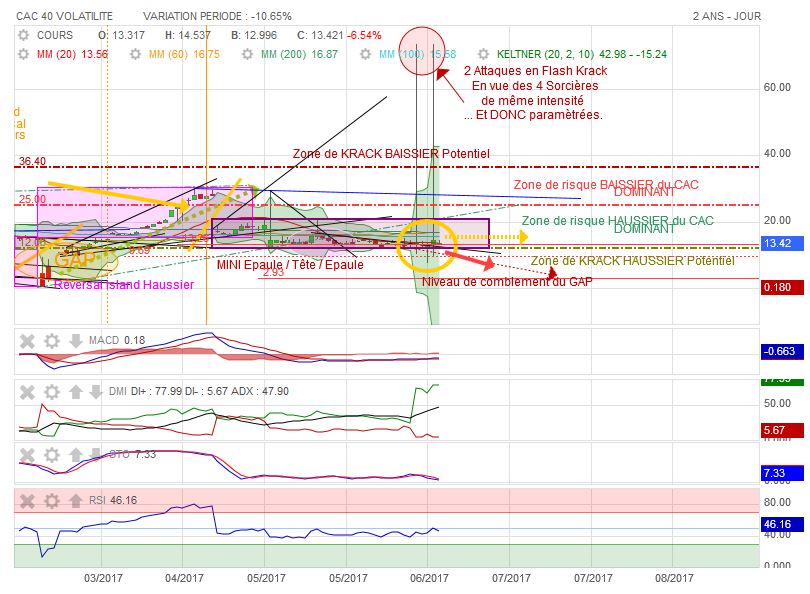Click the DMI DI+ / DI- / ADX readout
Screen dimensions: 810x594
coord(199,392)
